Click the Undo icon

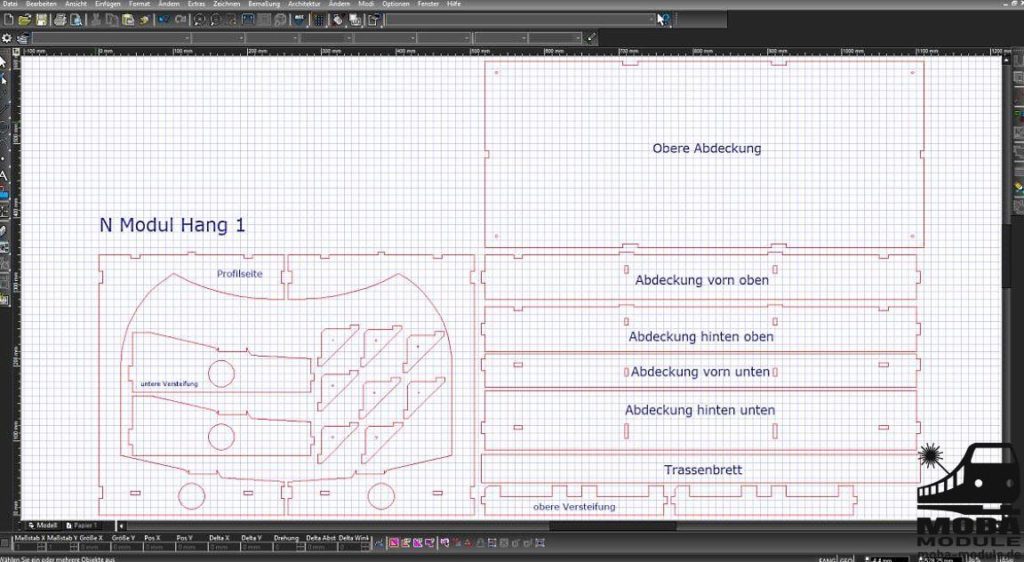coord(163,20)
